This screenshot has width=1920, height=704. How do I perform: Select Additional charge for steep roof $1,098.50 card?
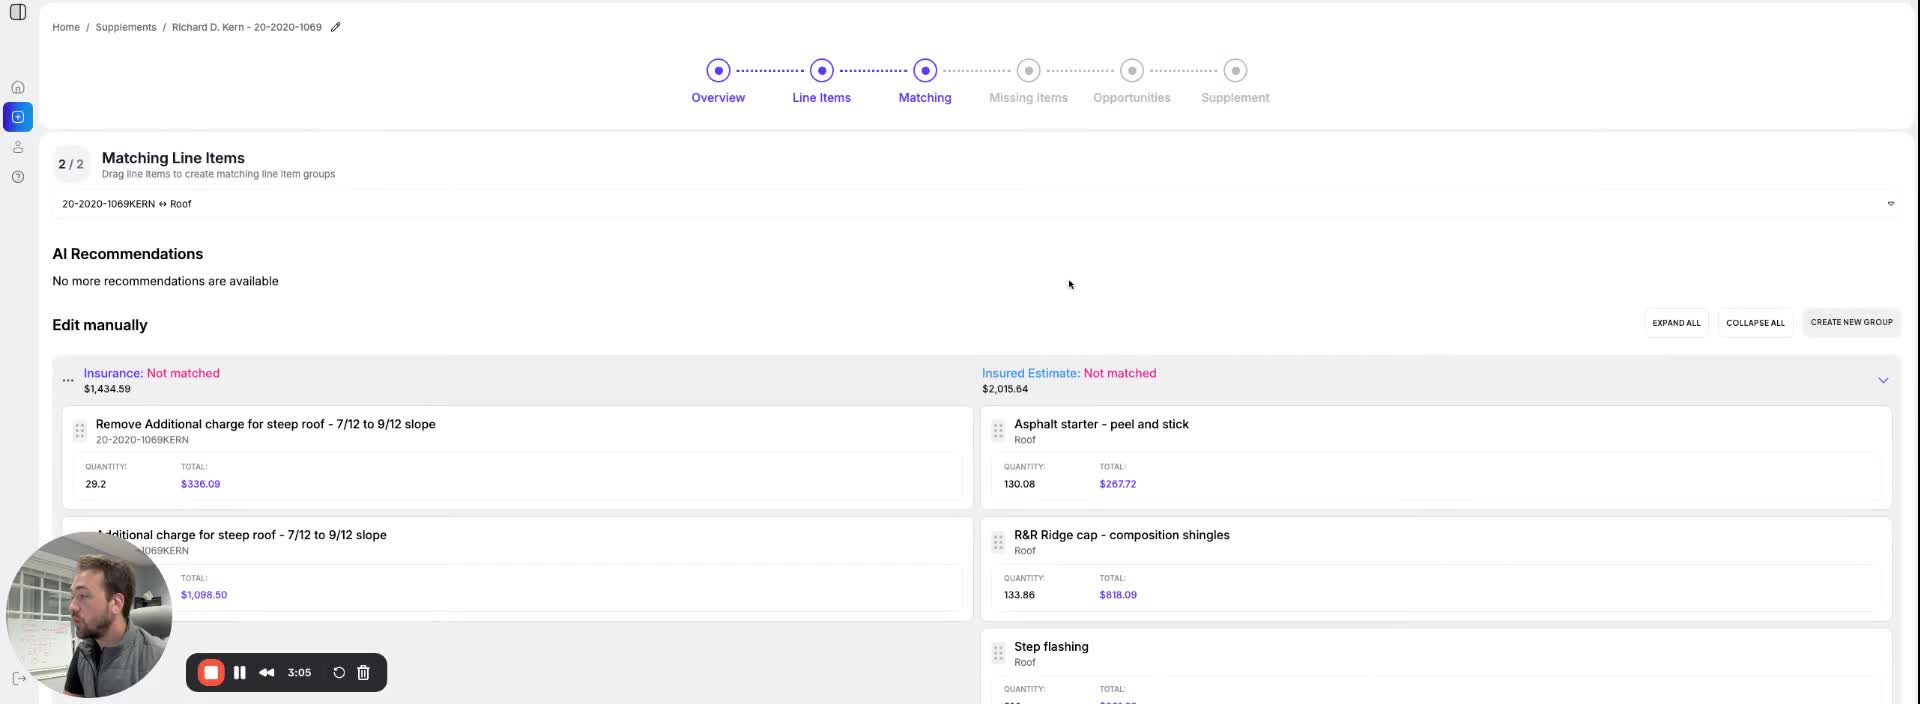517,568
